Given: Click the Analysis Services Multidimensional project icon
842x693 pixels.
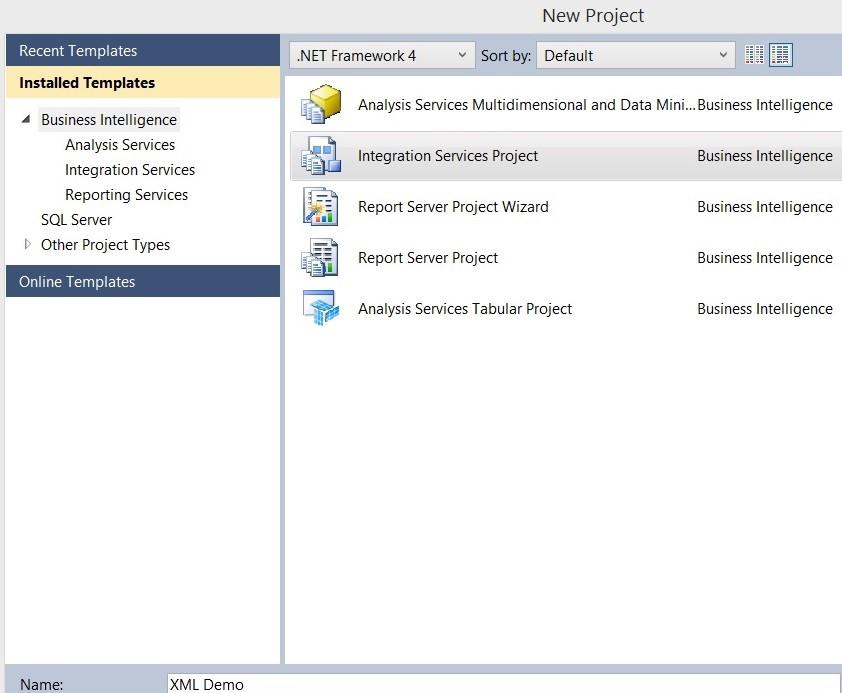Looking at the screenshot, I should point(321,104).
